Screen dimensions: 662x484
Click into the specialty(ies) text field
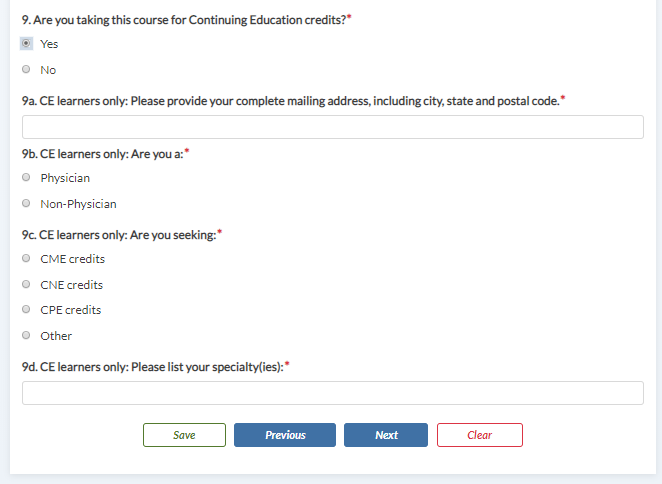[332, 393]
